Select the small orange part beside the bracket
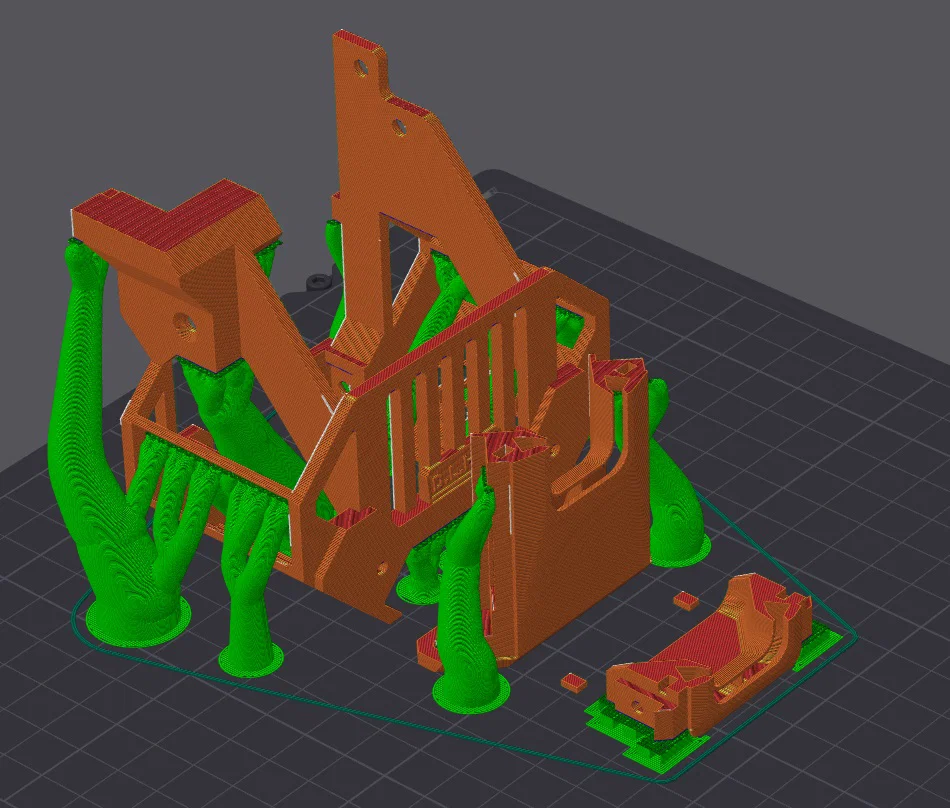 (709, 657)
